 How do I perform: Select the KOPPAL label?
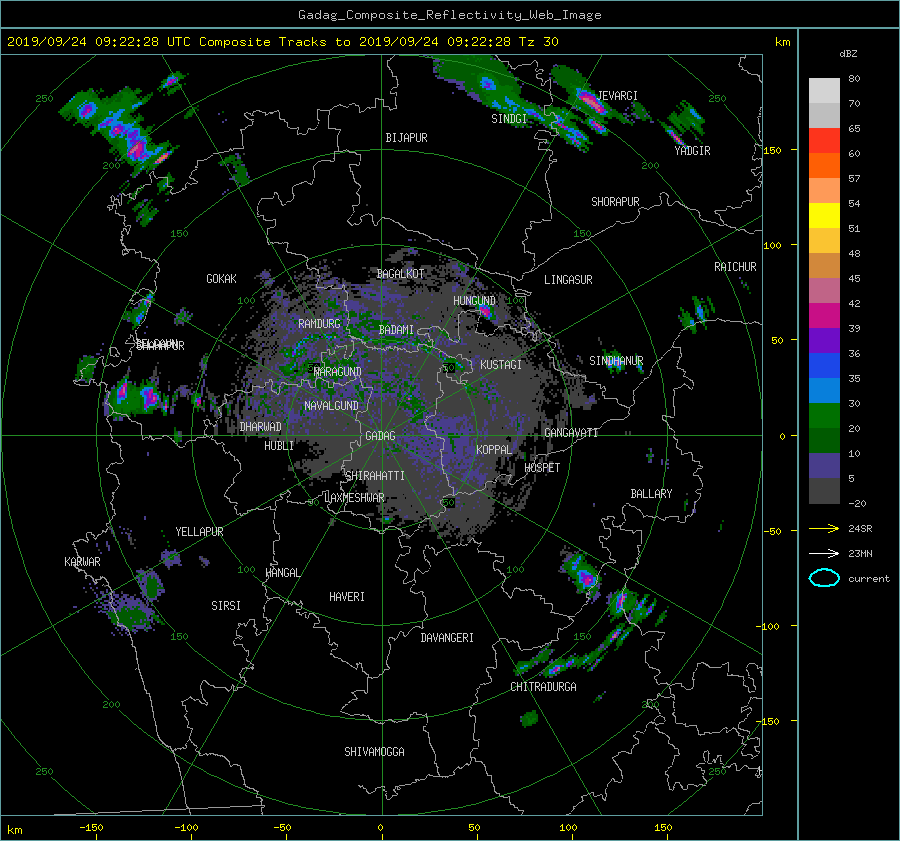(494, 450)
